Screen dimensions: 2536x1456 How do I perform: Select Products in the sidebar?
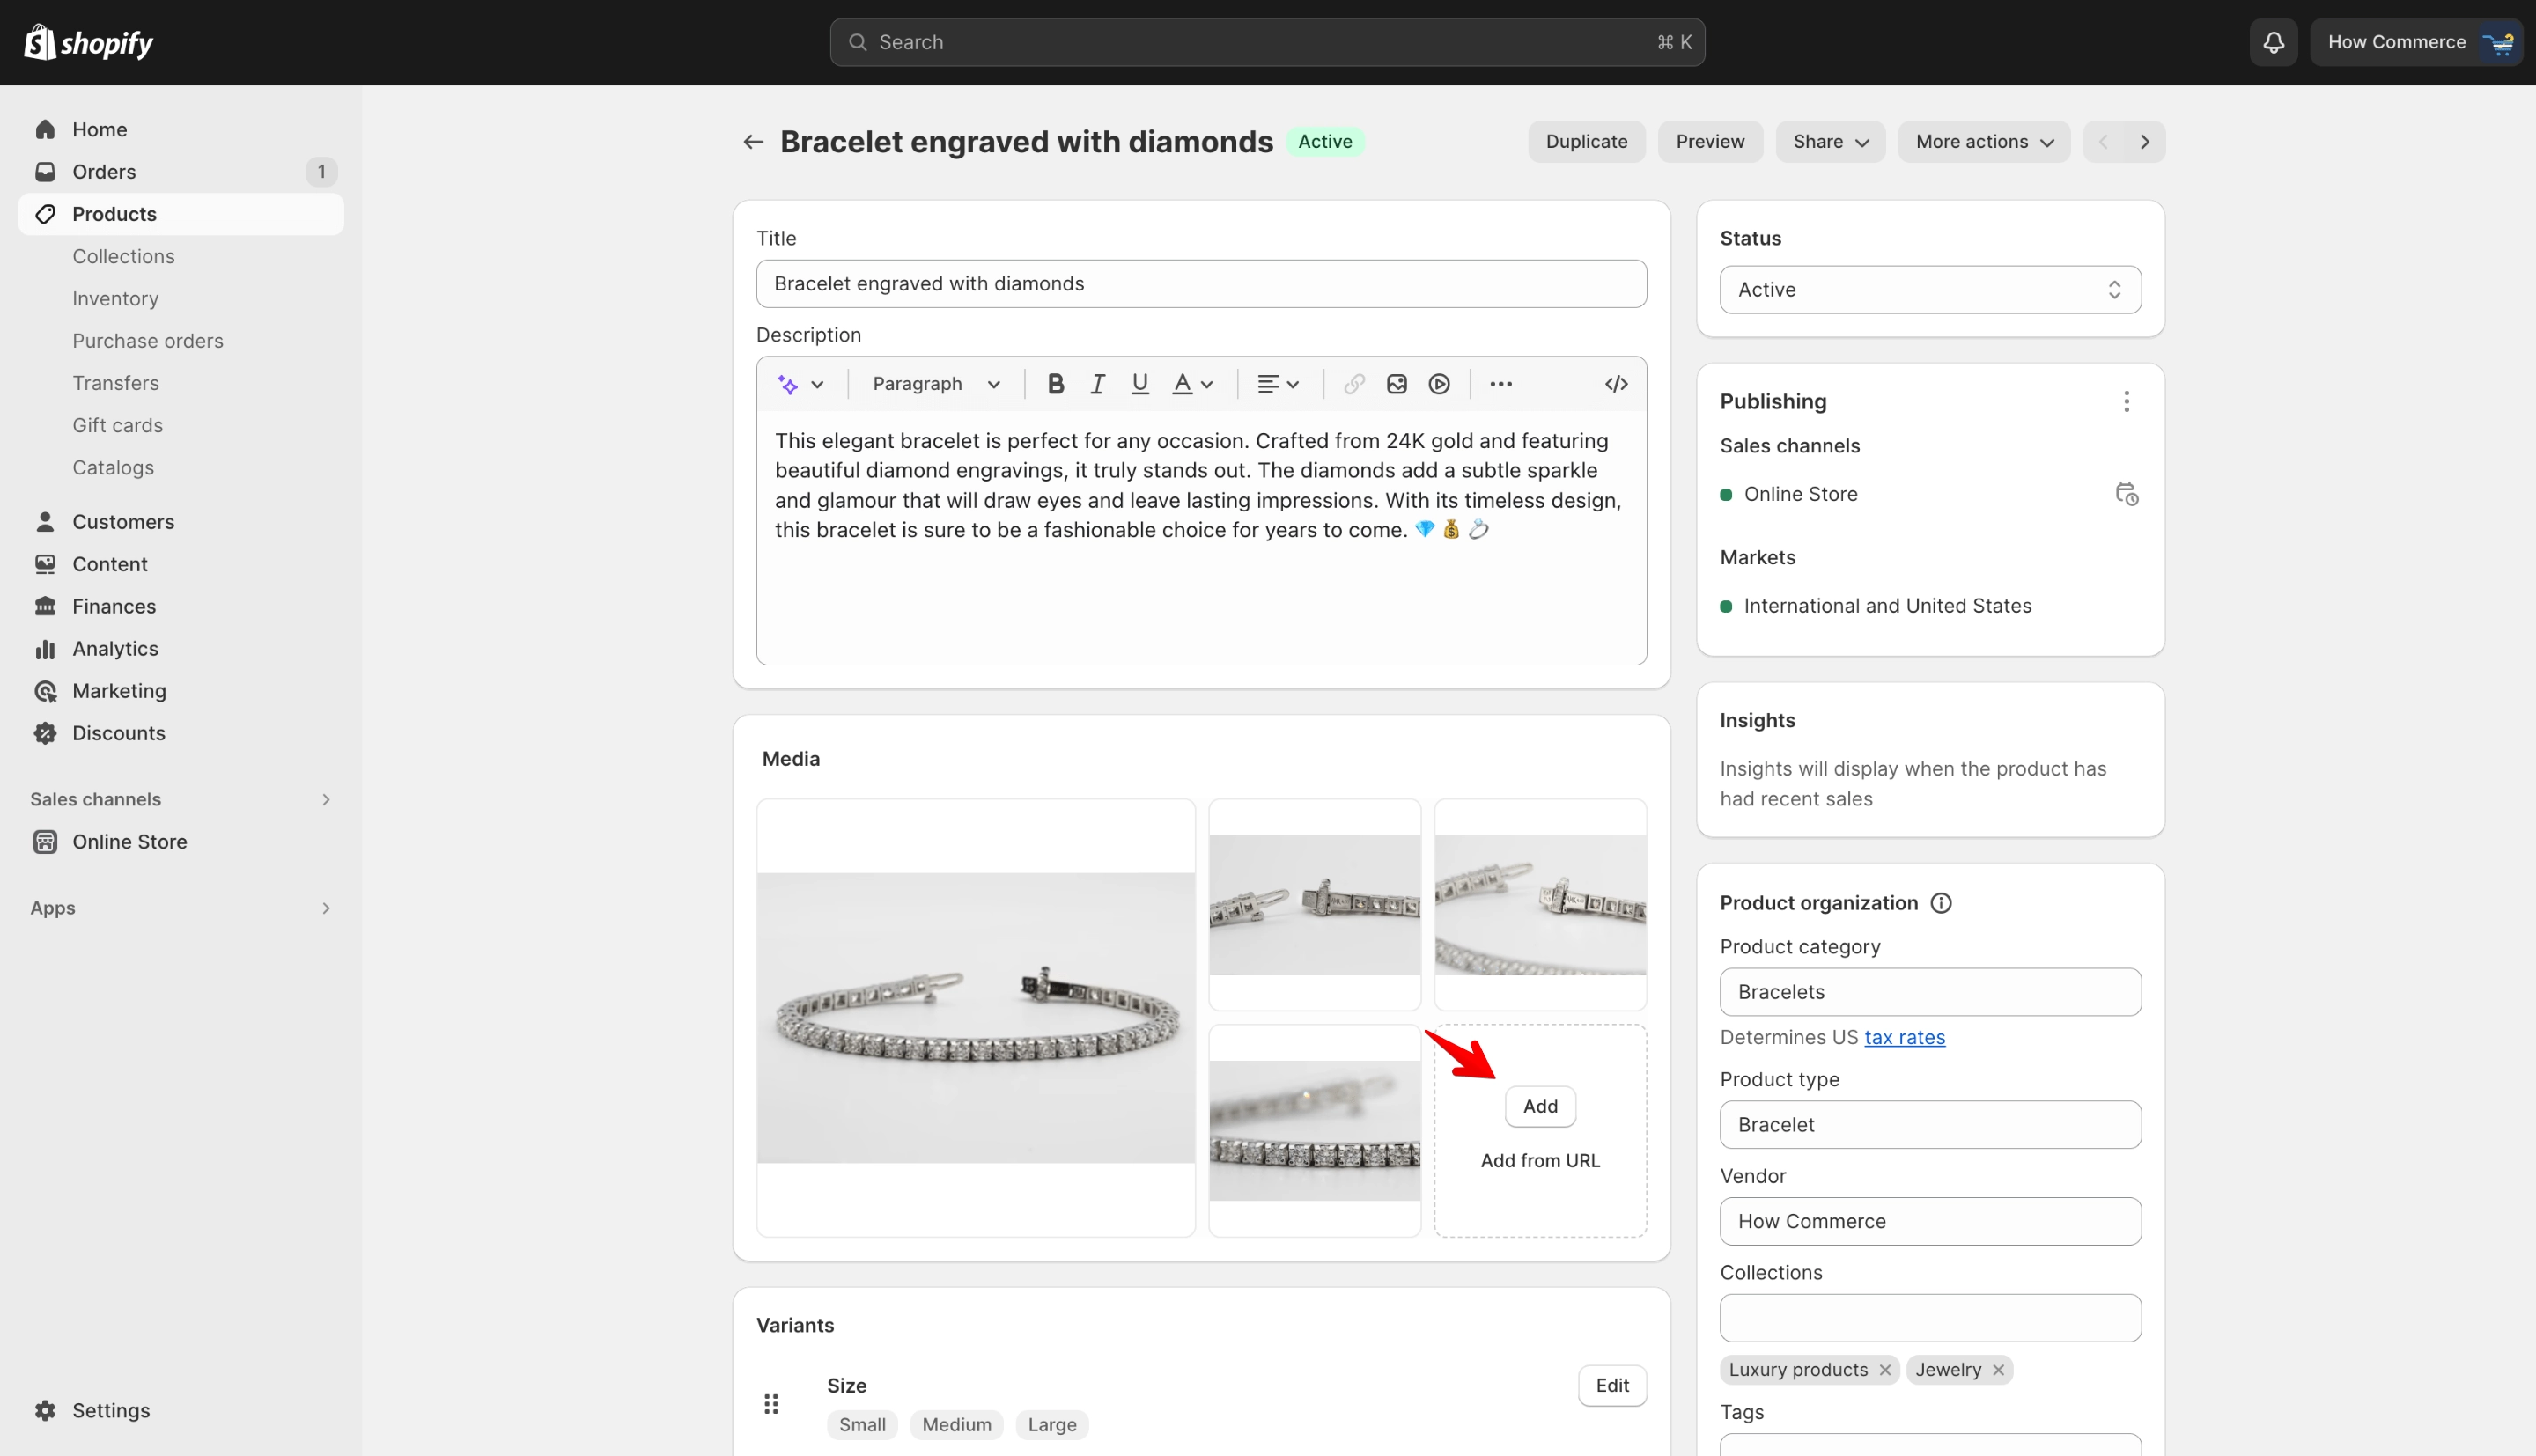181,214
